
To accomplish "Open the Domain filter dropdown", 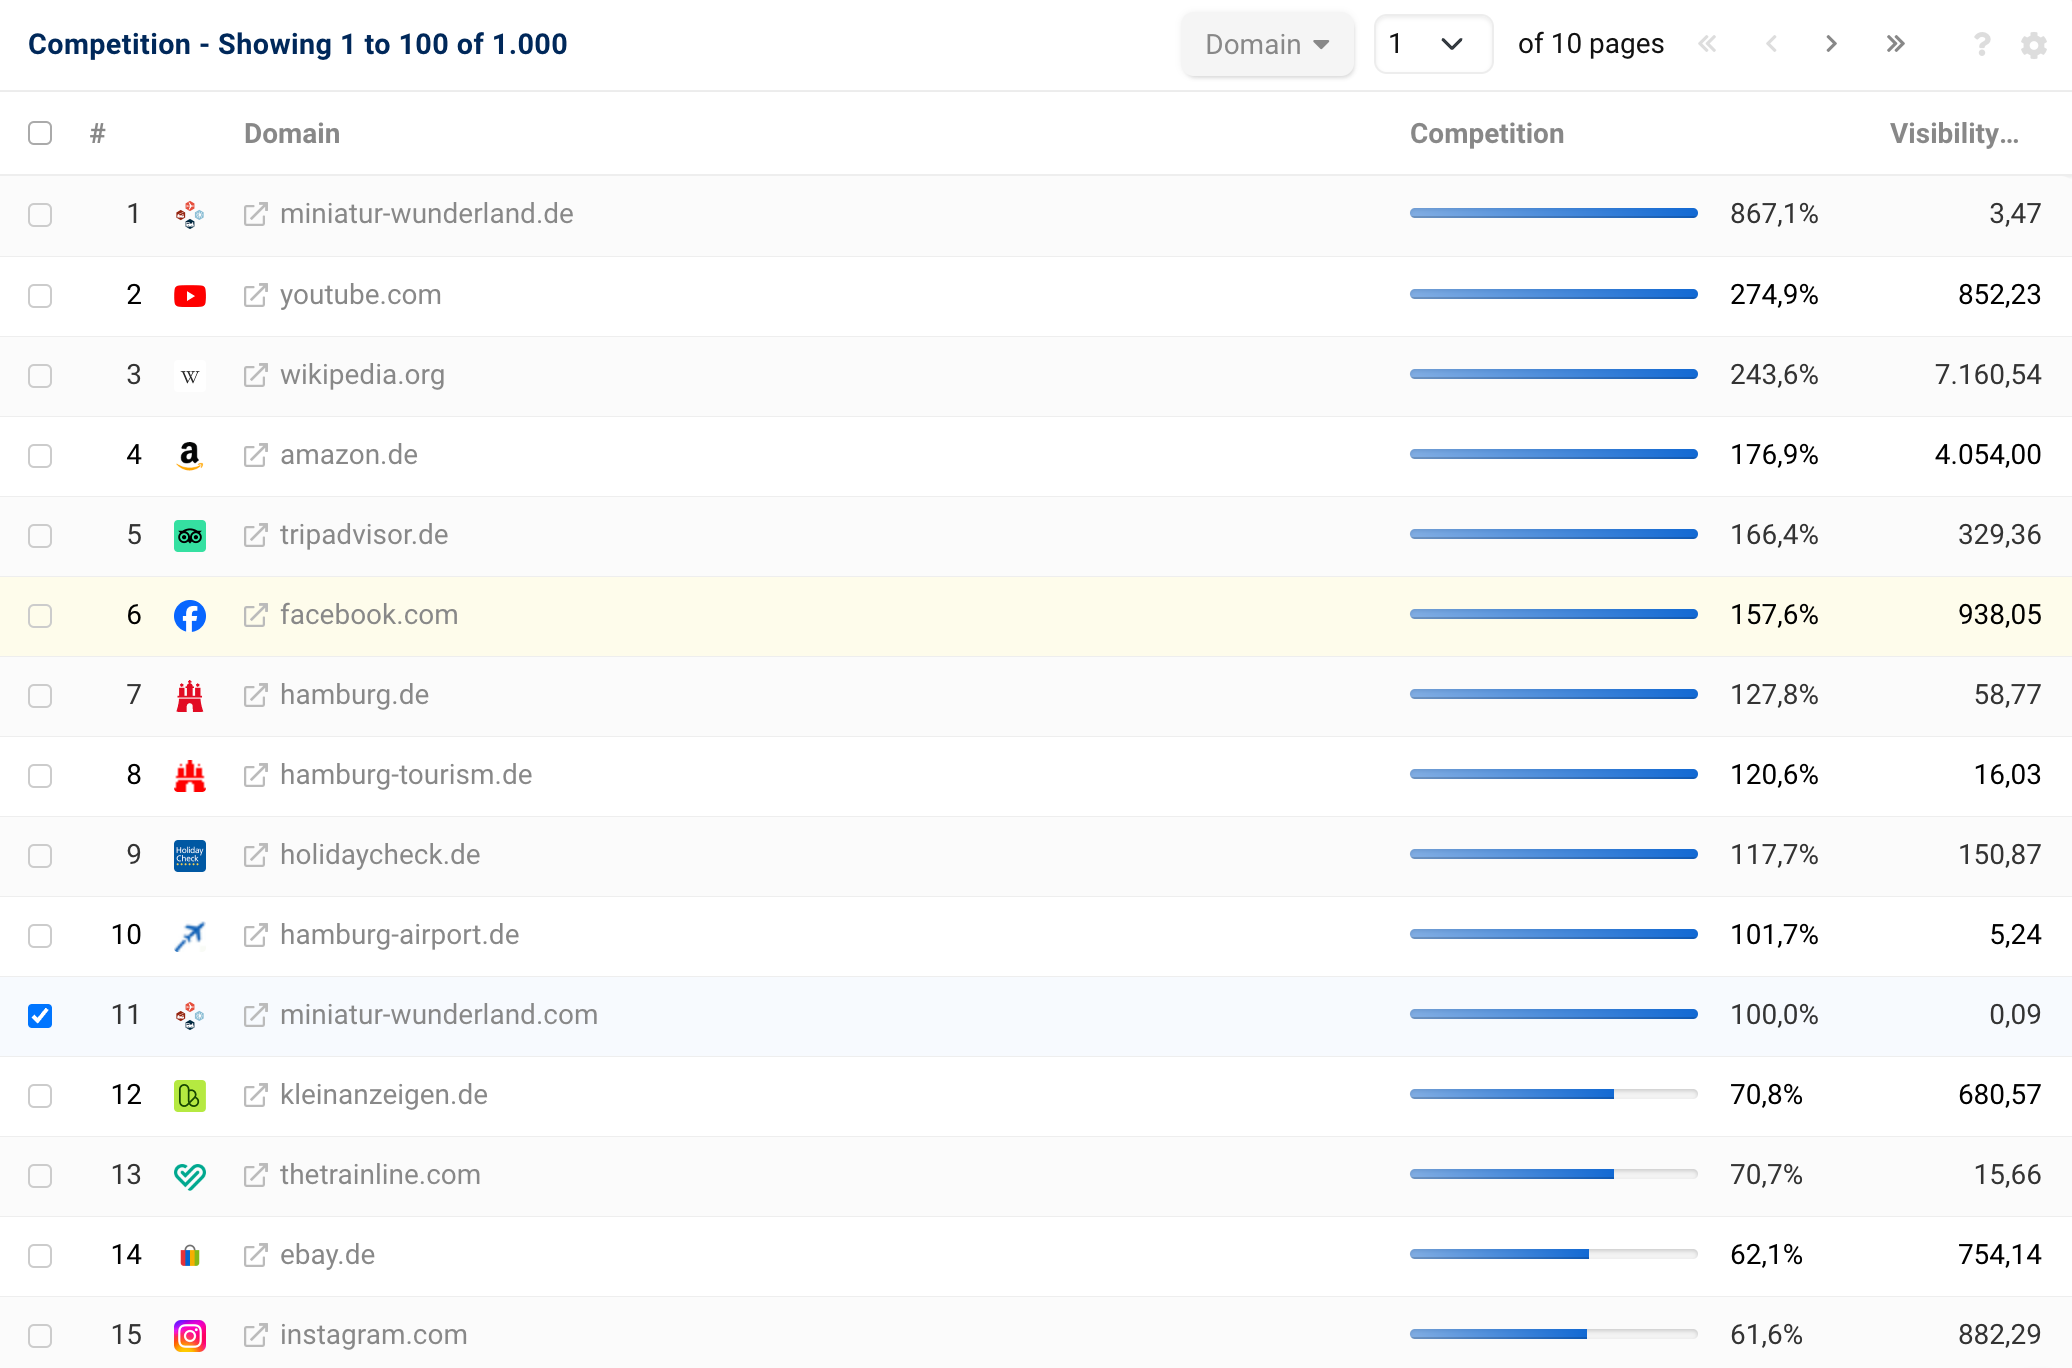I will coord(1266,41).
